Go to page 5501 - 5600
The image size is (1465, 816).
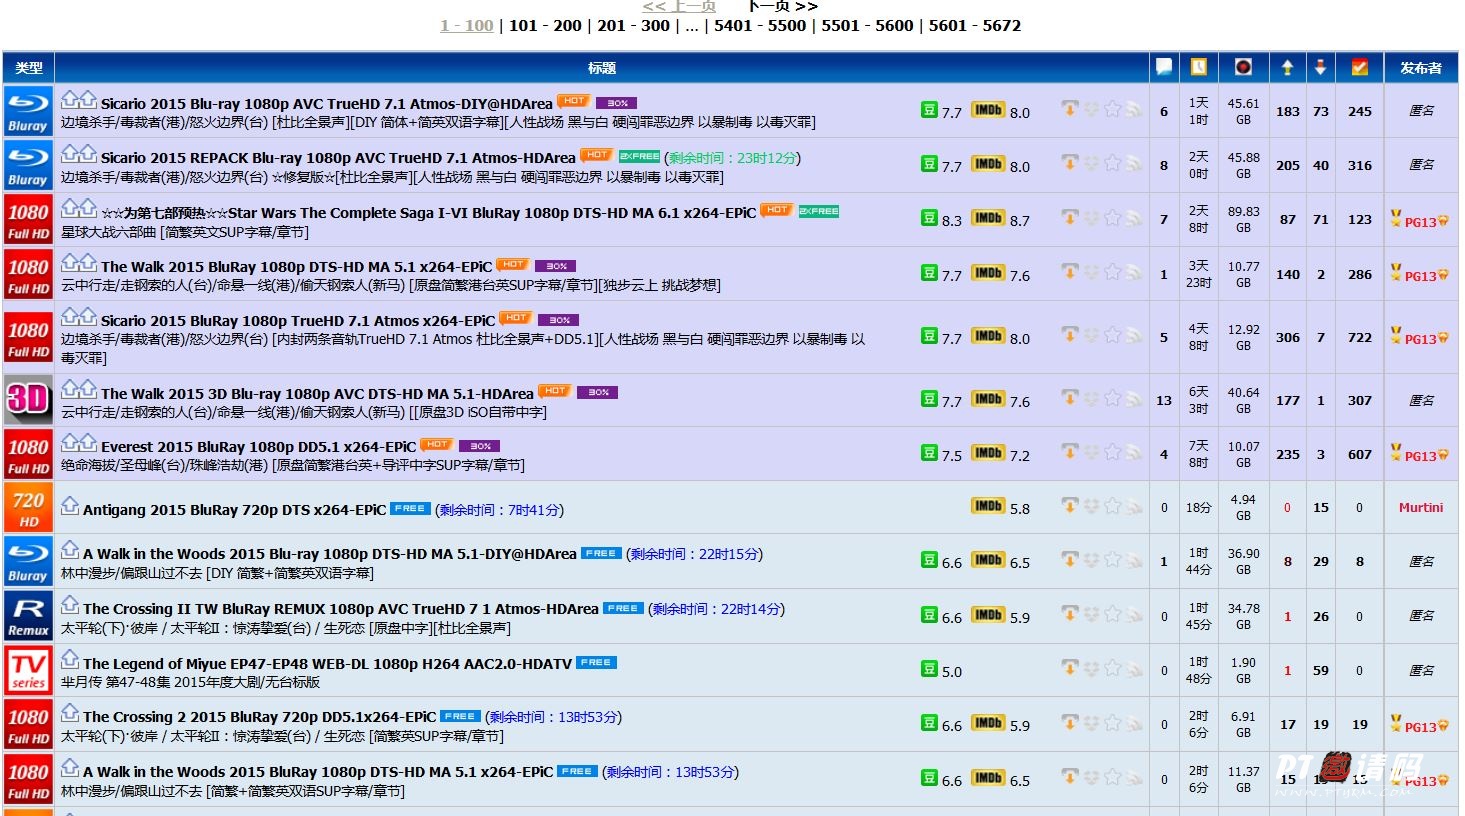point(867,25)
